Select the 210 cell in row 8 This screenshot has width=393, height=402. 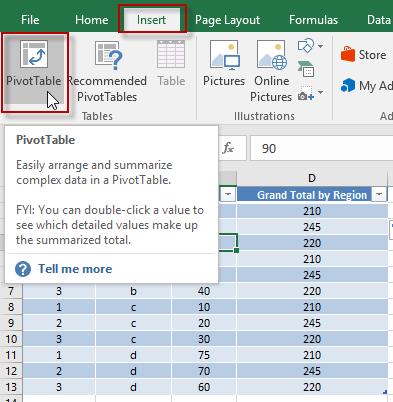[x=312, y=307]
